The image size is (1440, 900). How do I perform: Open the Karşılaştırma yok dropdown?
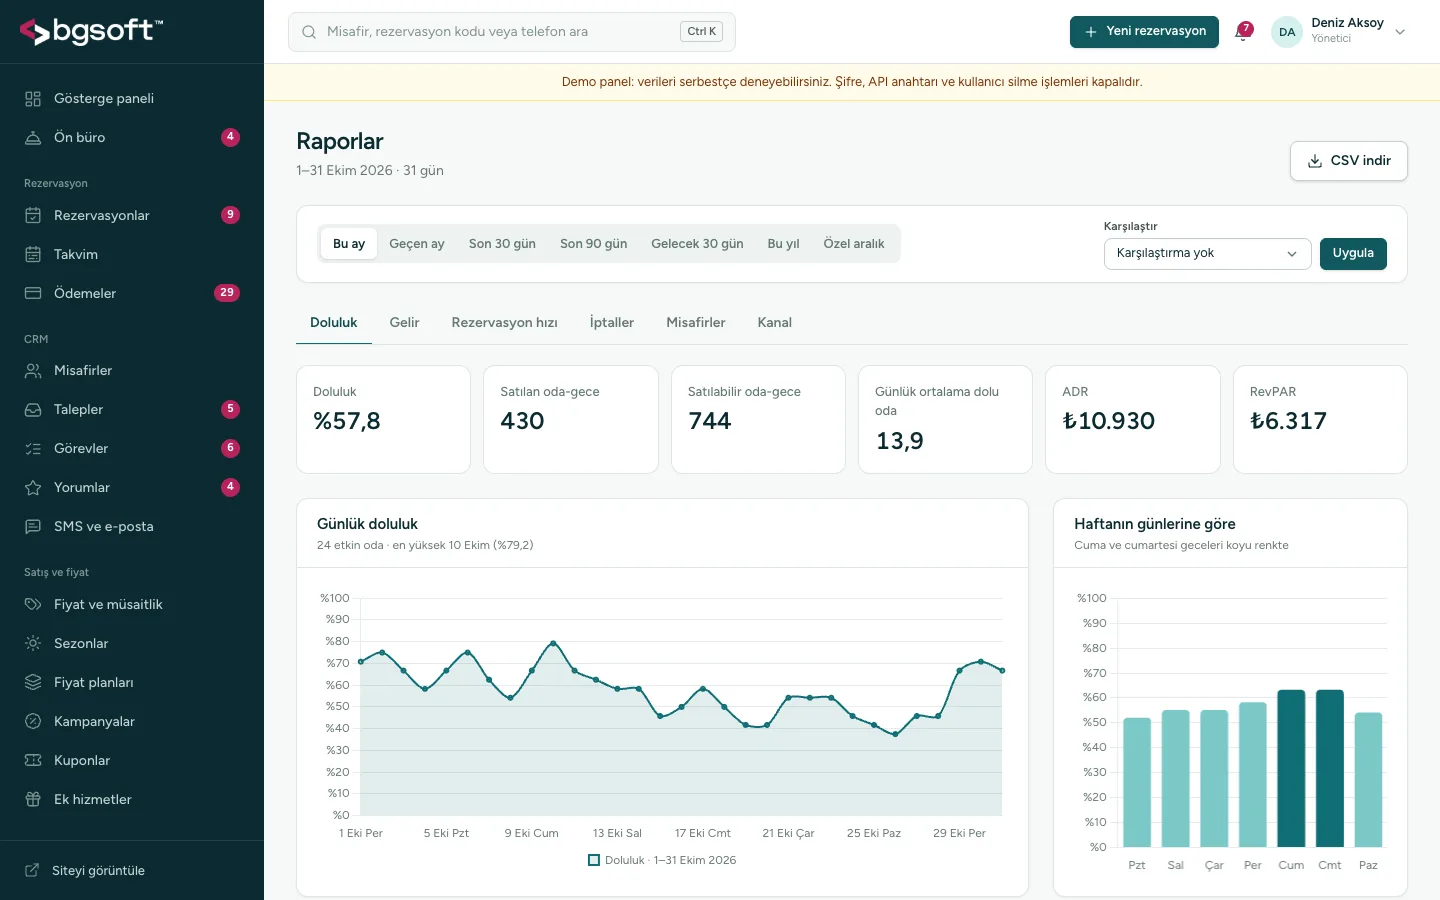coord(1207,254)
